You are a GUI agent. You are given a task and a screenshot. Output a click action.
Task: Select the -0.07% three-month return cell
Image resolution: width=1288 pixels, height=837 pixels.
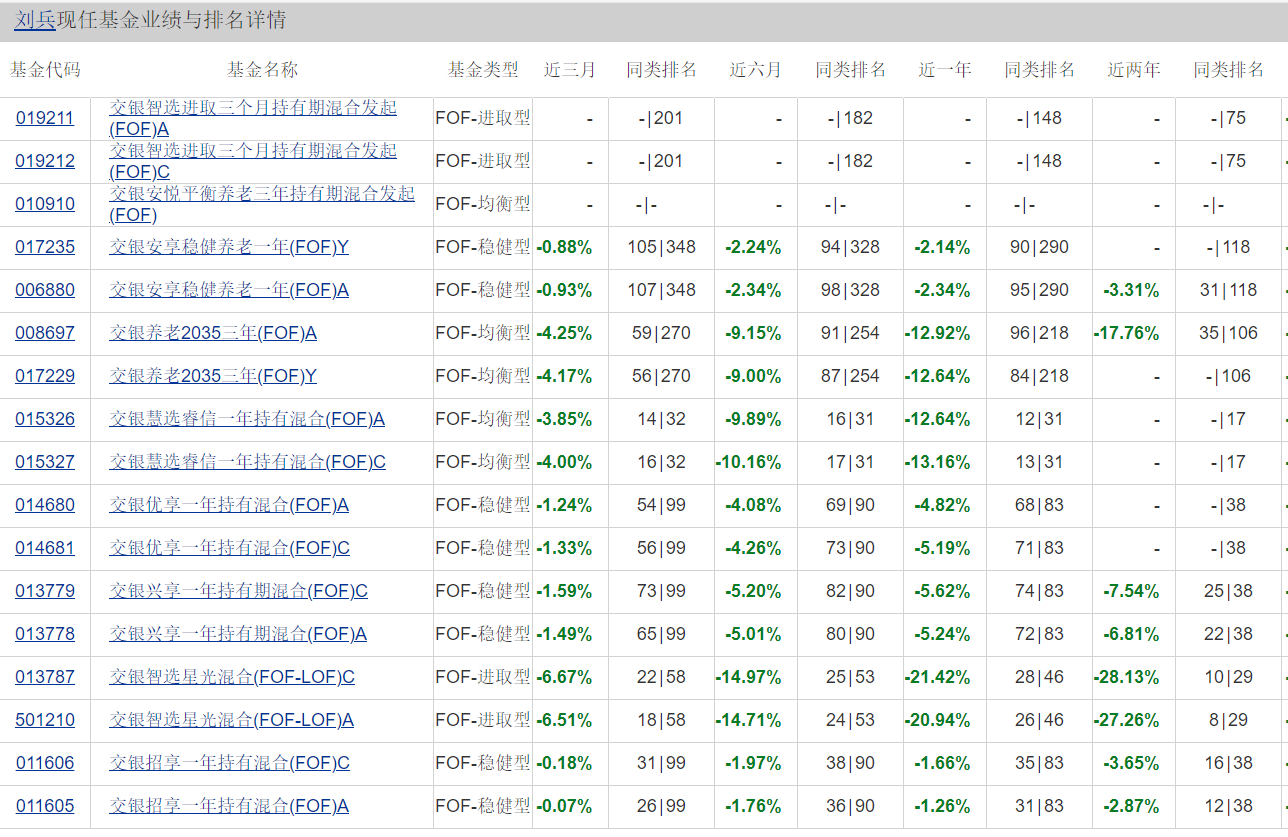pyautogui.click(x=564, y=806)
